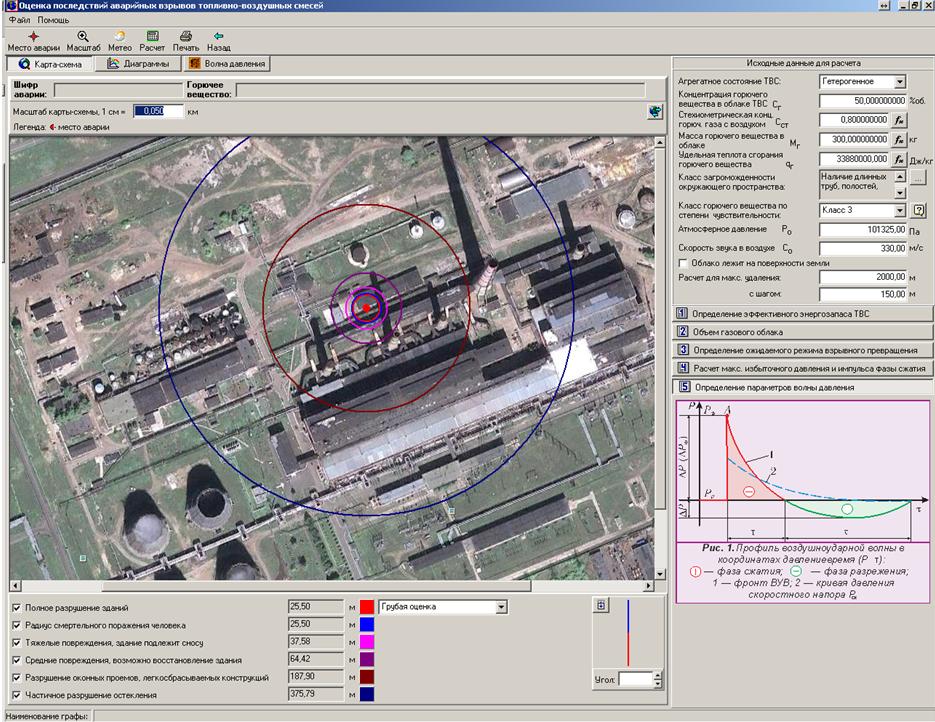Uncheck 'Полное разрушение зданий' checkbox
Image resolution: width=935 pixels, height=722 pixels.
click(x=15, y=608)
